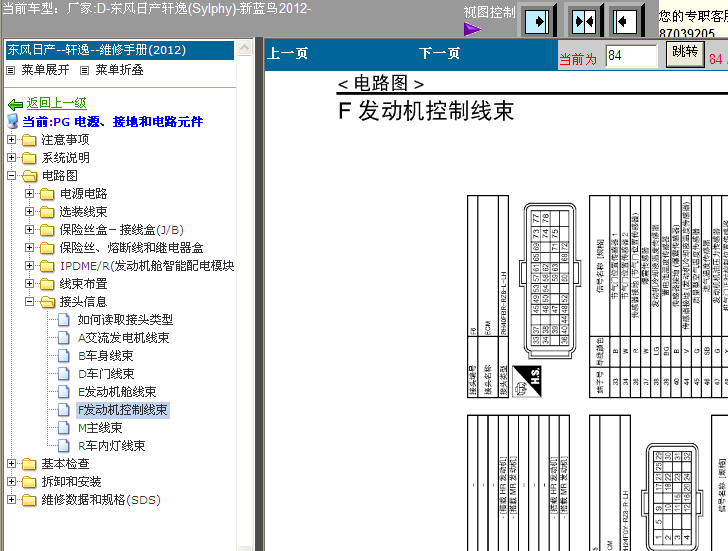This screenshot has height=551, width=728.
Task: Open F发动机控制线束 tree item
Action: click(x=123, y=410)
